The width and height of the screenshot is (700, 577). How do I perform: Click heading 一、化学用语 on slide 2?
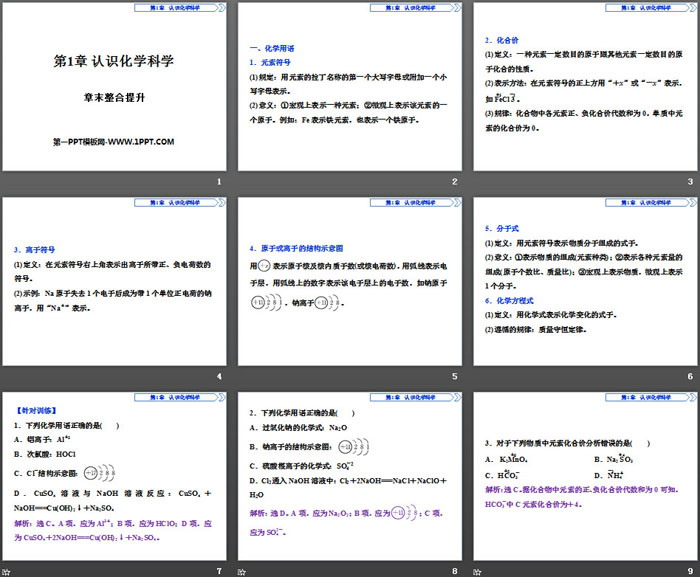tap(272, 48)
